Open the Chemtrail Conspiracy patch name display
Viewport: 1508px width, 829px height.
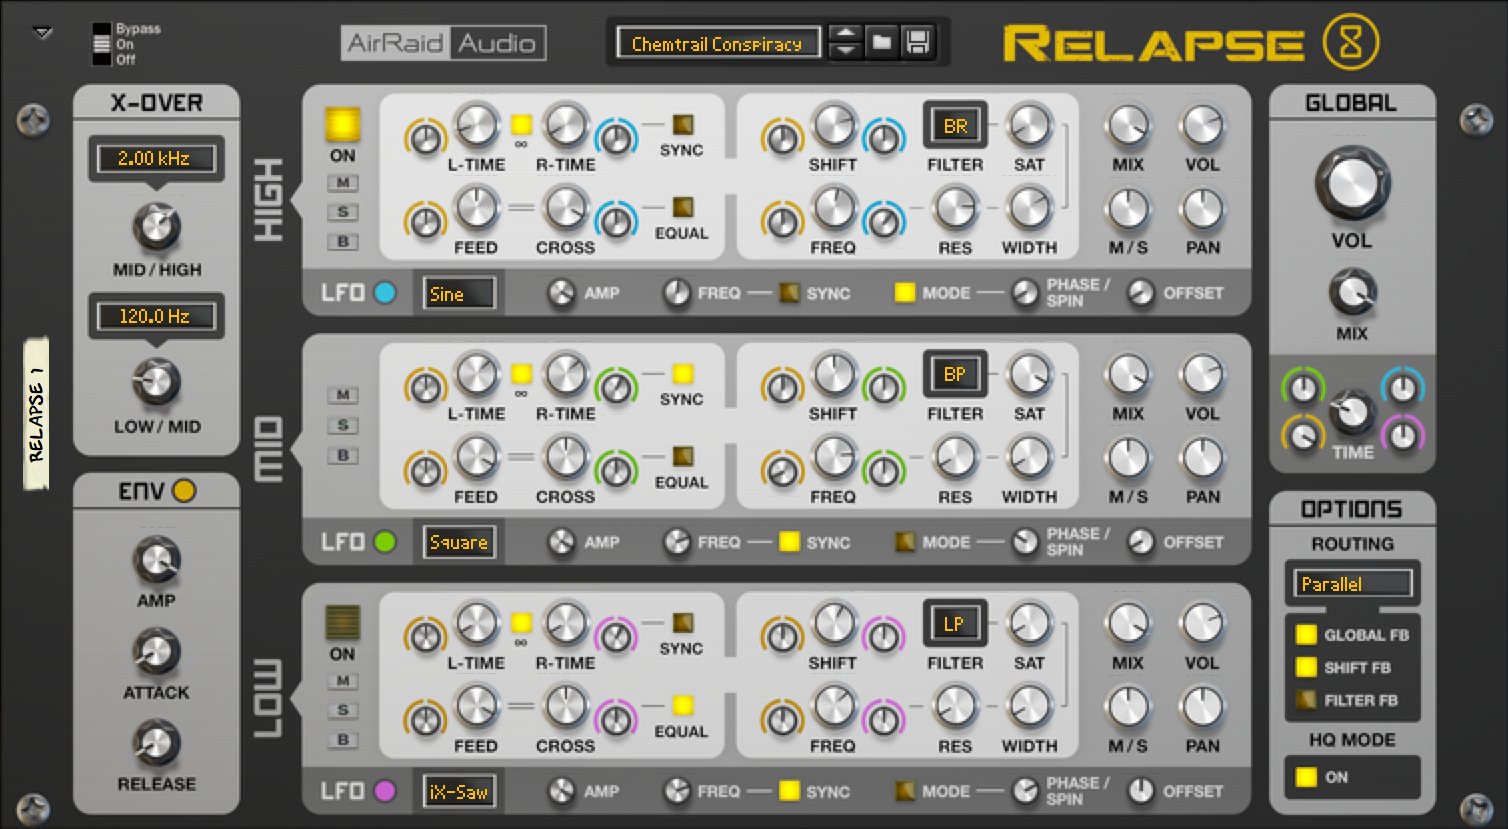point(717,43)
